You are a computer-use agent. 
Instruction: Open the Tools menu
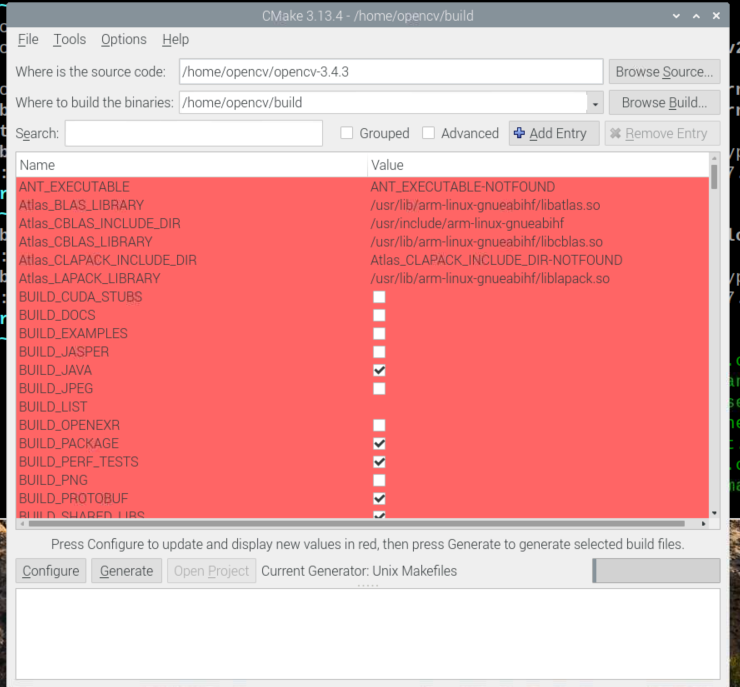coord(69,39)
